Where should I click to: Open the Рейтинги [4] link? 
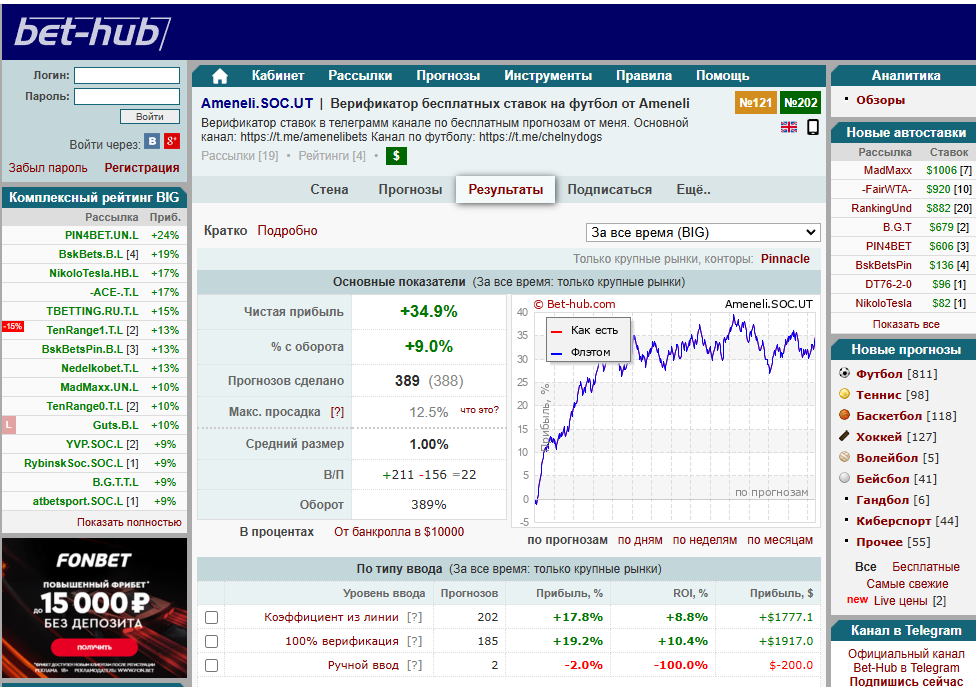point(332,156)
